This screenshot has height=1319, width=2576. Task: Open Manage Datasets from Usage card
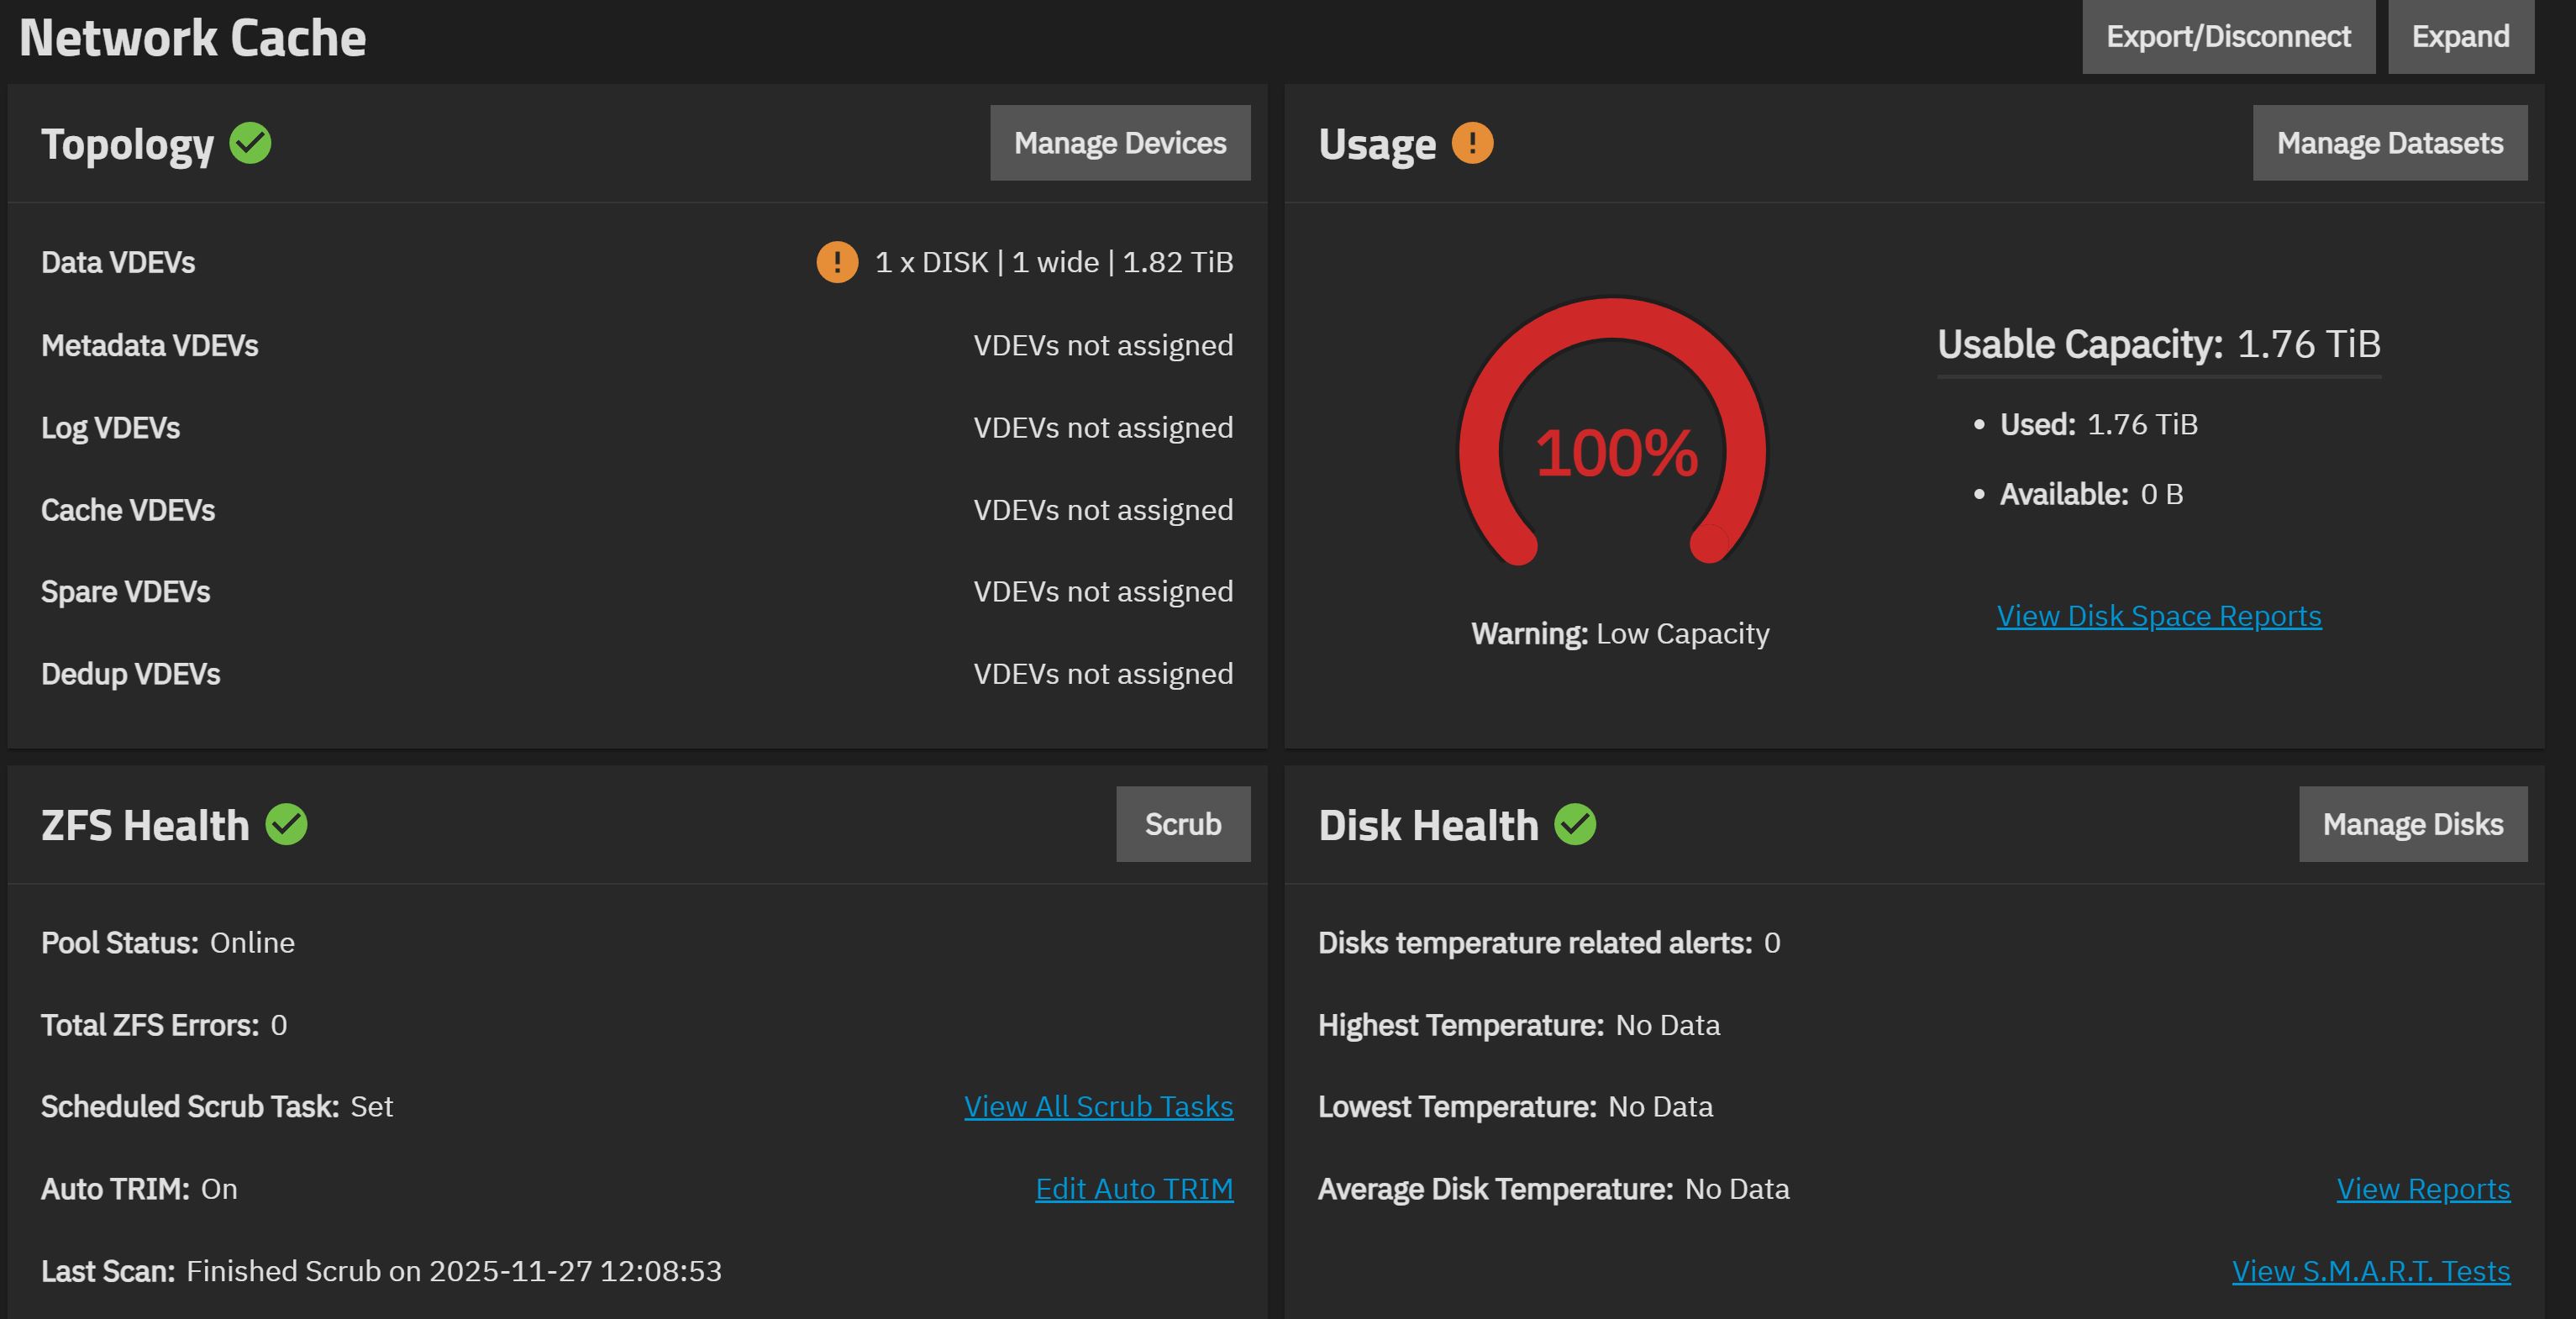tap(2389, 143)
